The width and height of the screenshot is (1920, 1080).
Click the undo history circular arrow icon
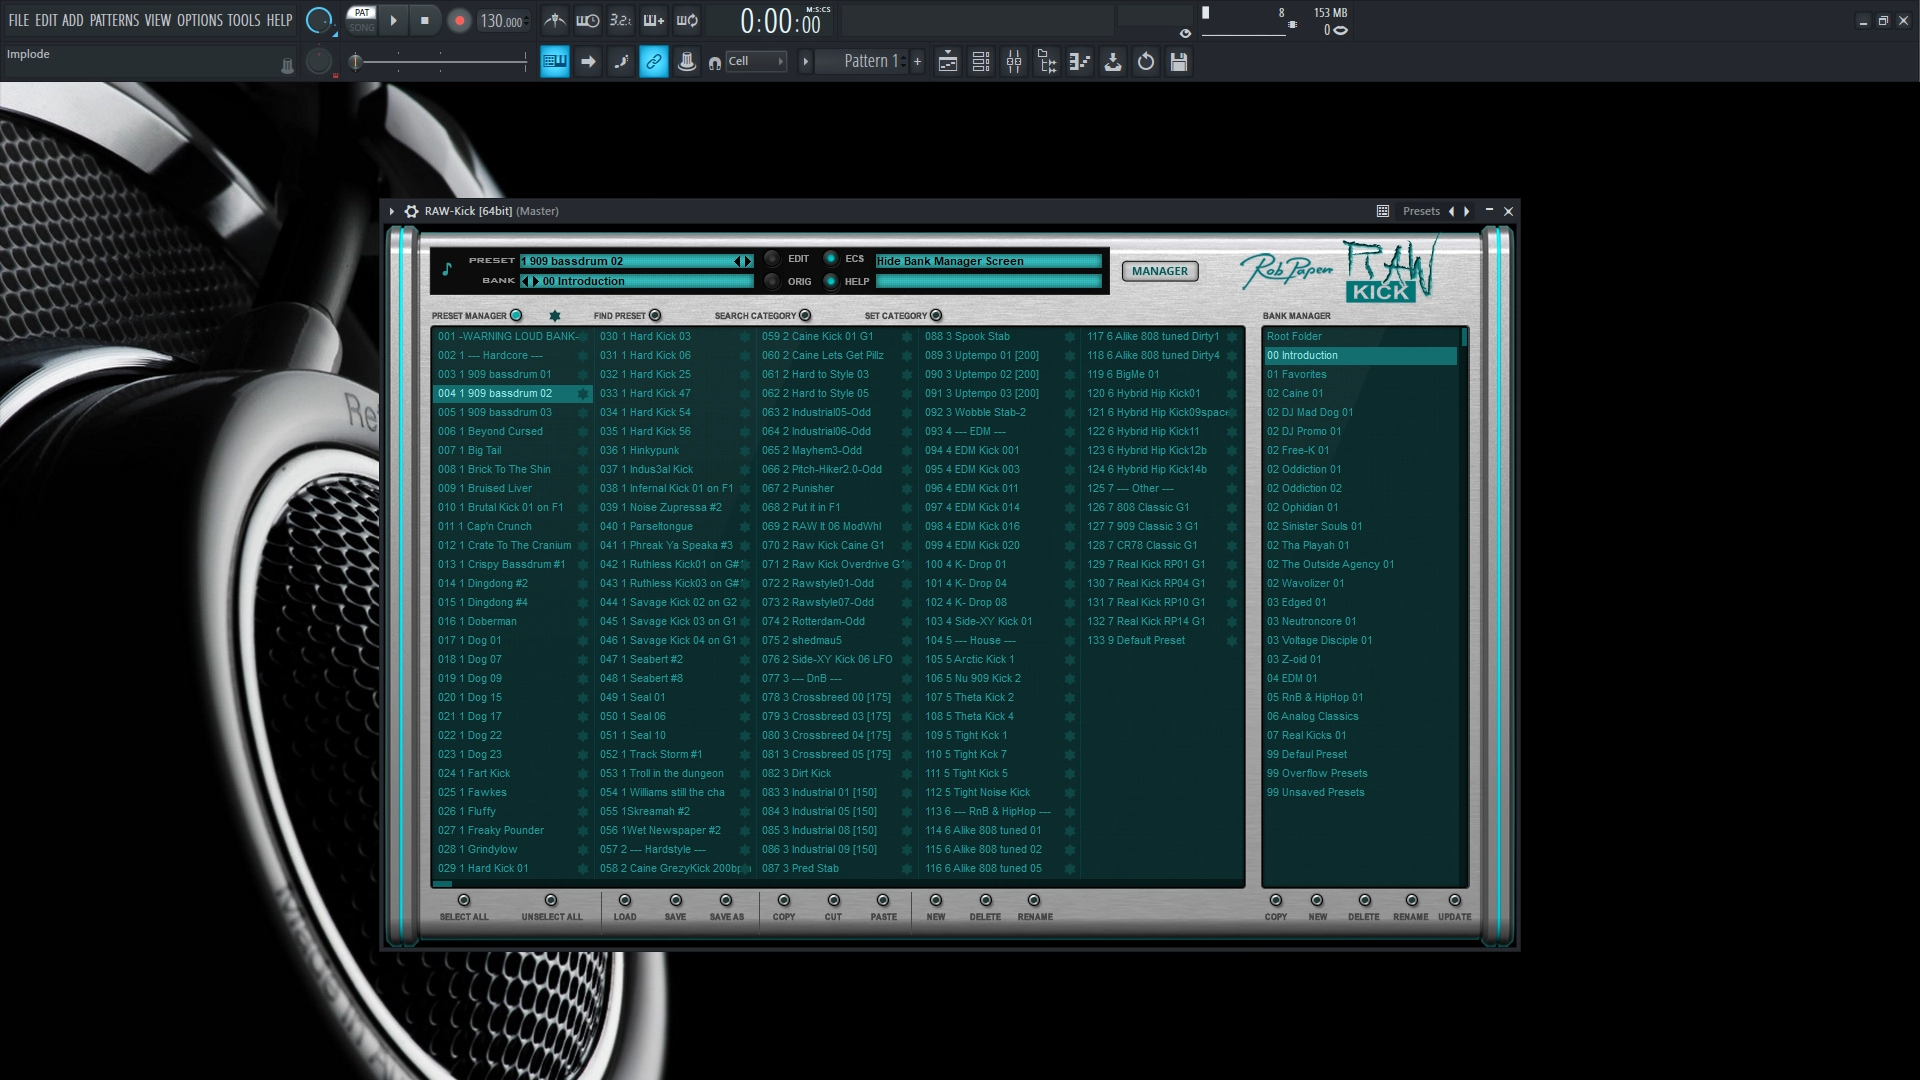1146,62
